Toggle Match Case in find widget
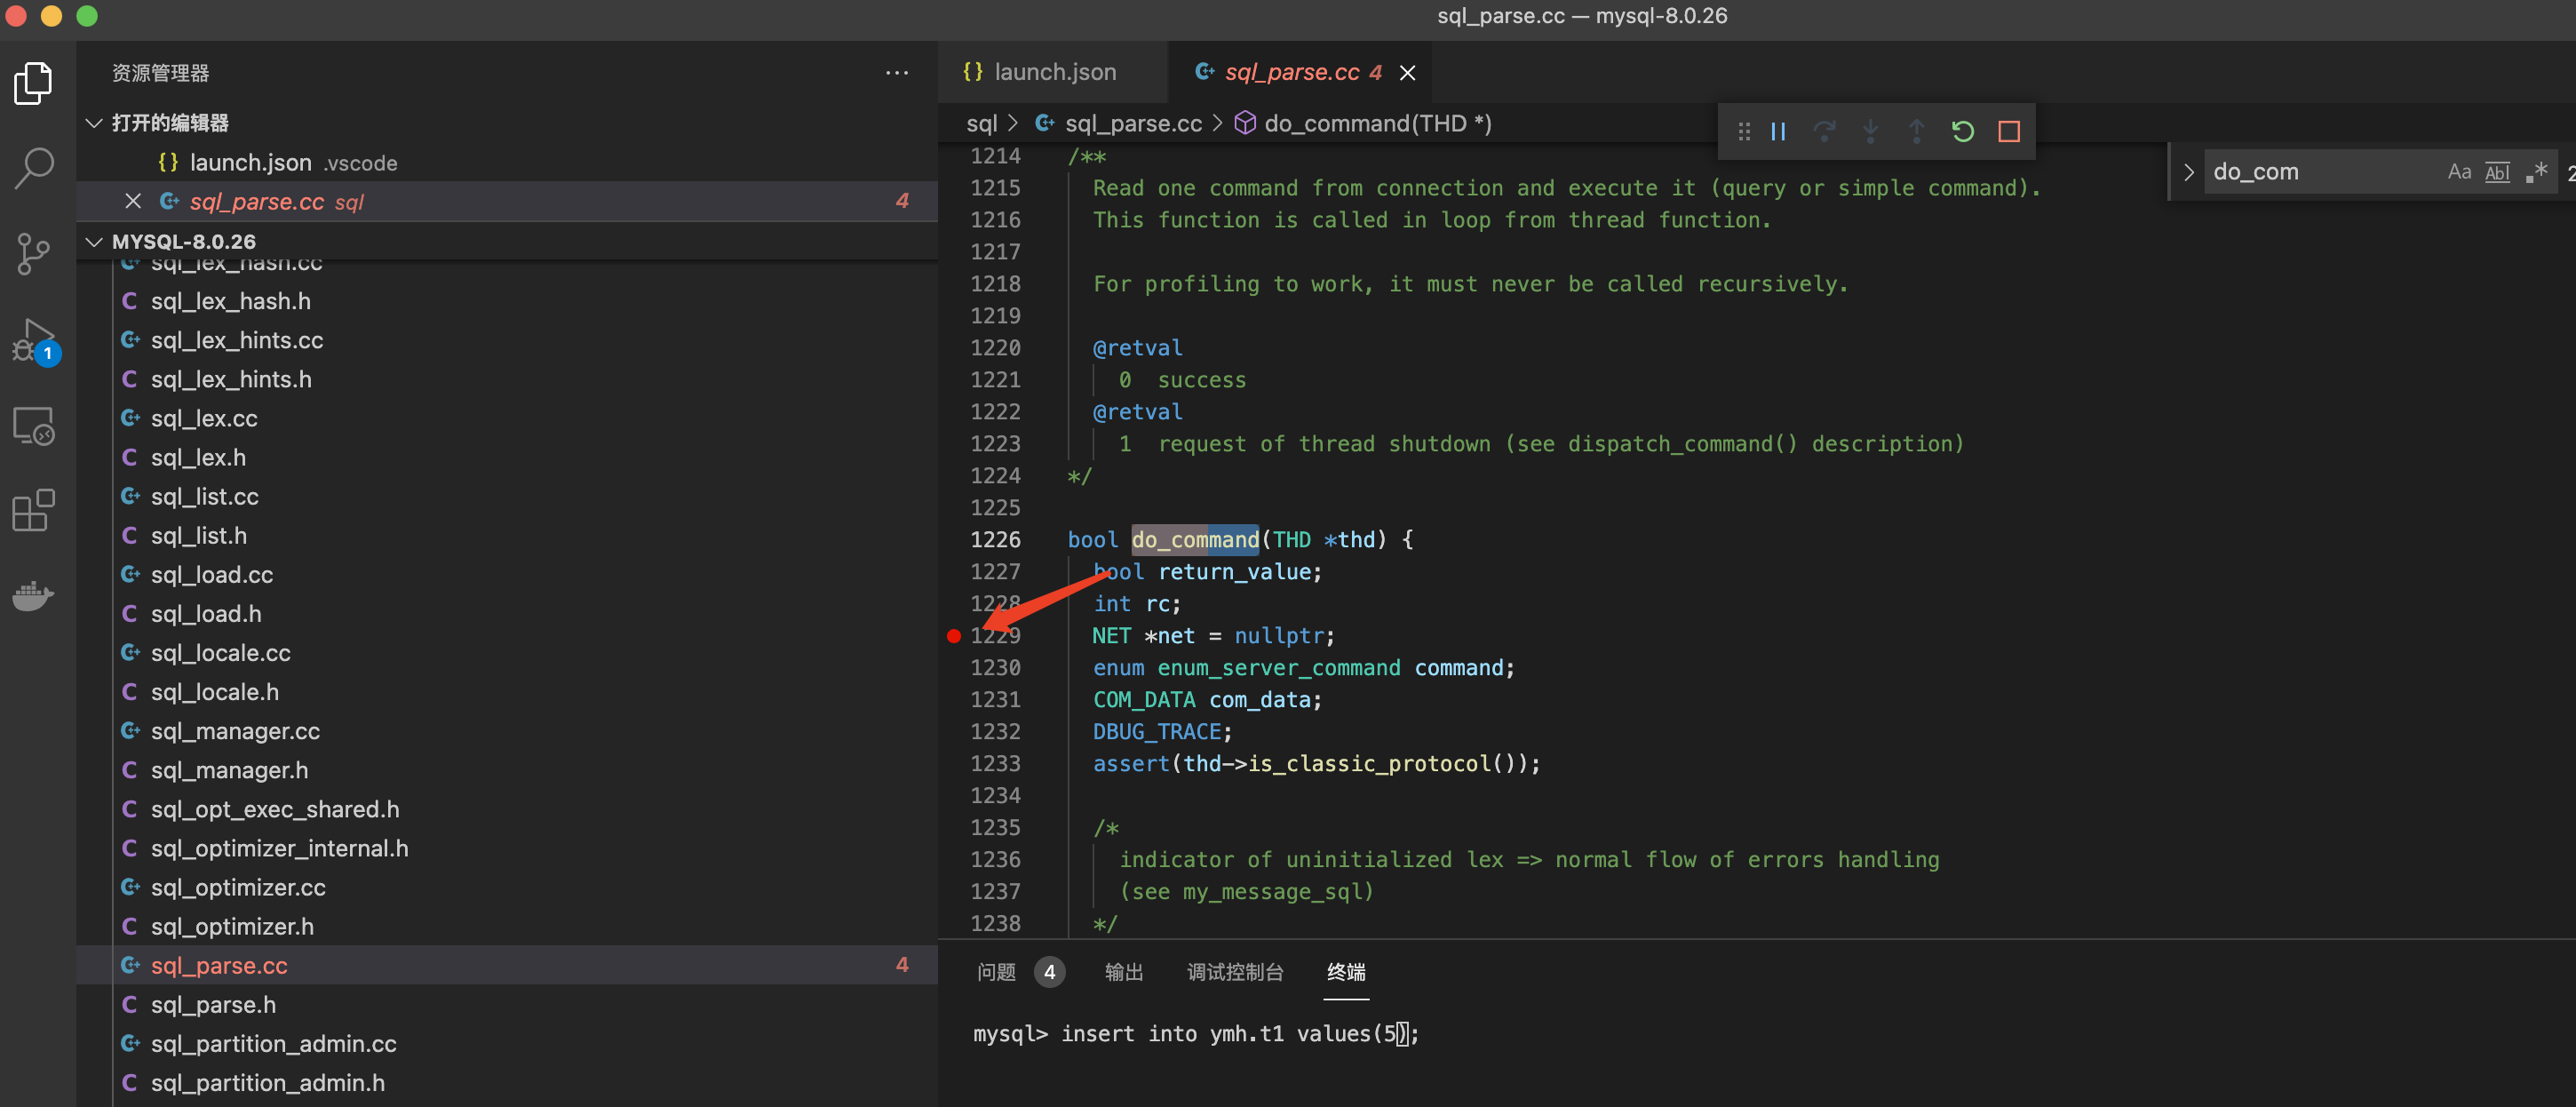2576x1107 pixels. (2459, 172)
